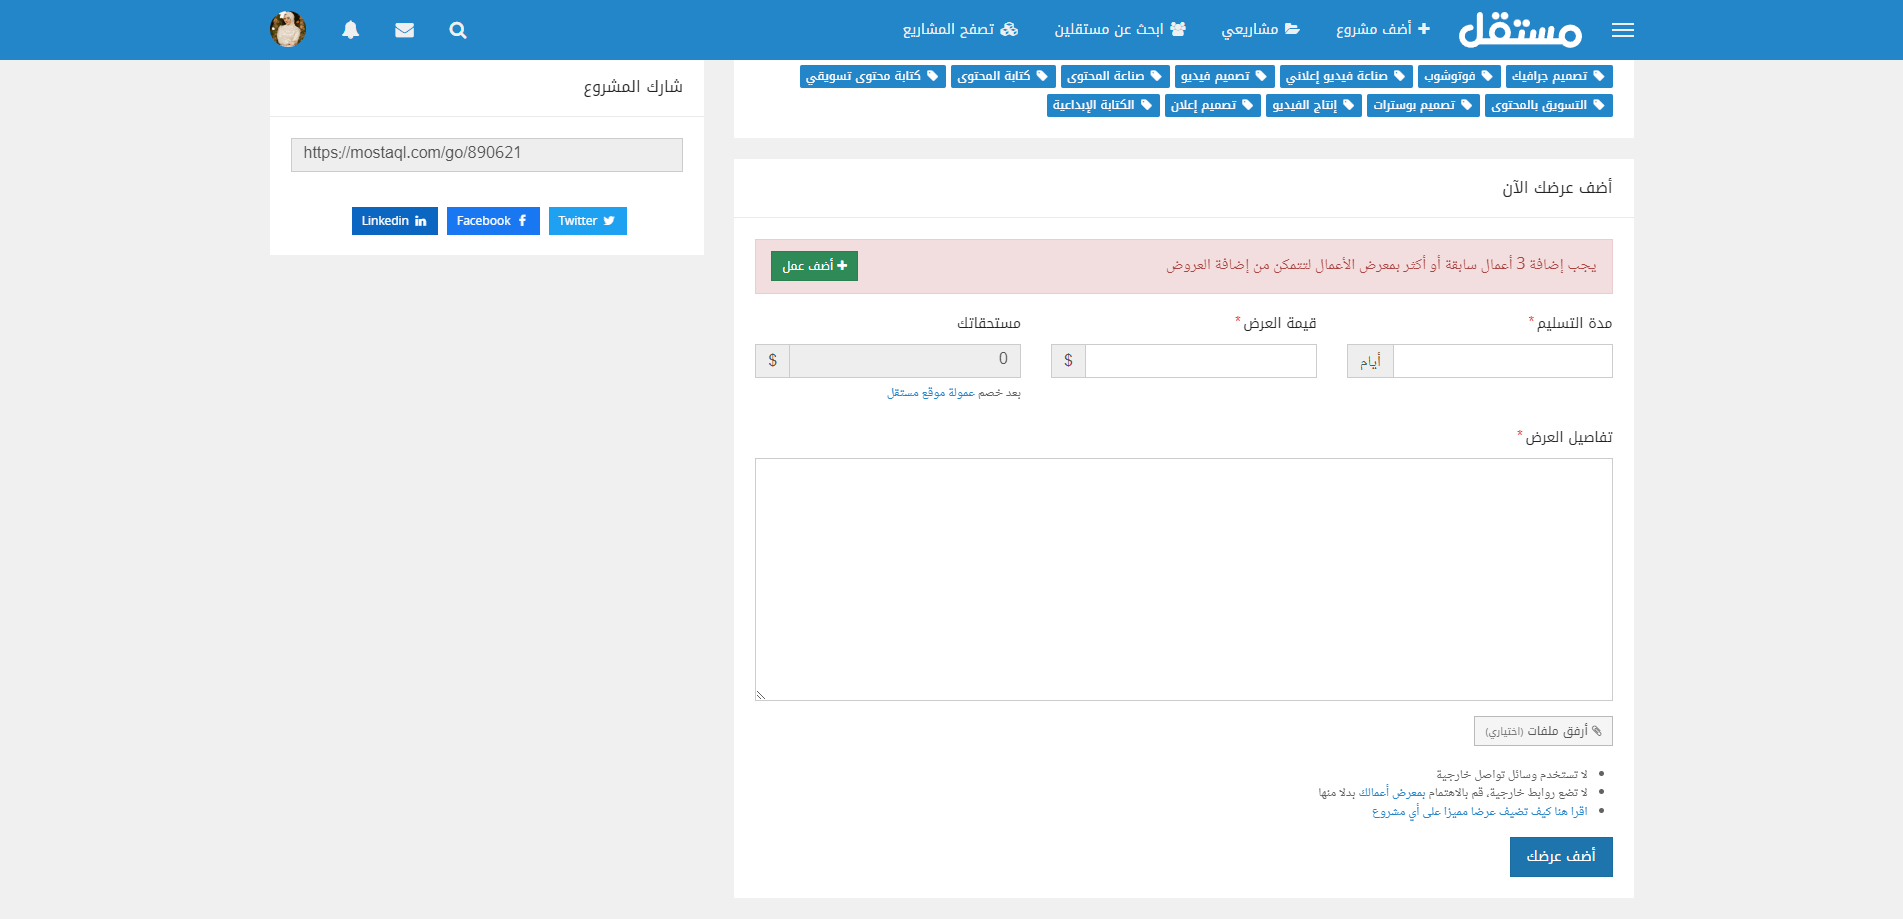Go to أضف مشروع in navbar
Screen dimensions: 1903x919
click(1383, 29)
